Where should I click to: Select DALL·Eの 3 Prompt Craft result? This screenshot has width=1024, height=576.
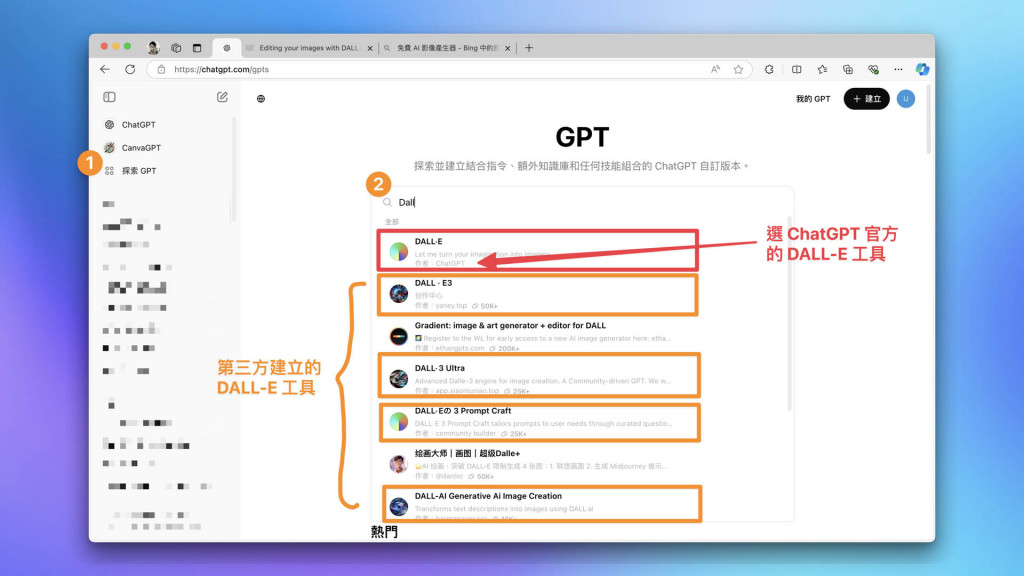point(539,422)
